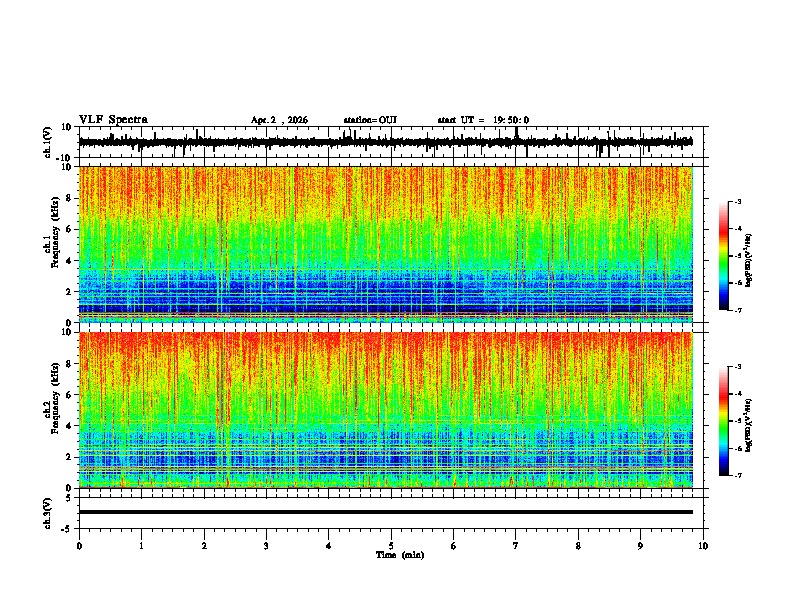Click tick label "3" on Time (min) axis
792x612 pixels.
pyautogui.click(x=266, y=546)
